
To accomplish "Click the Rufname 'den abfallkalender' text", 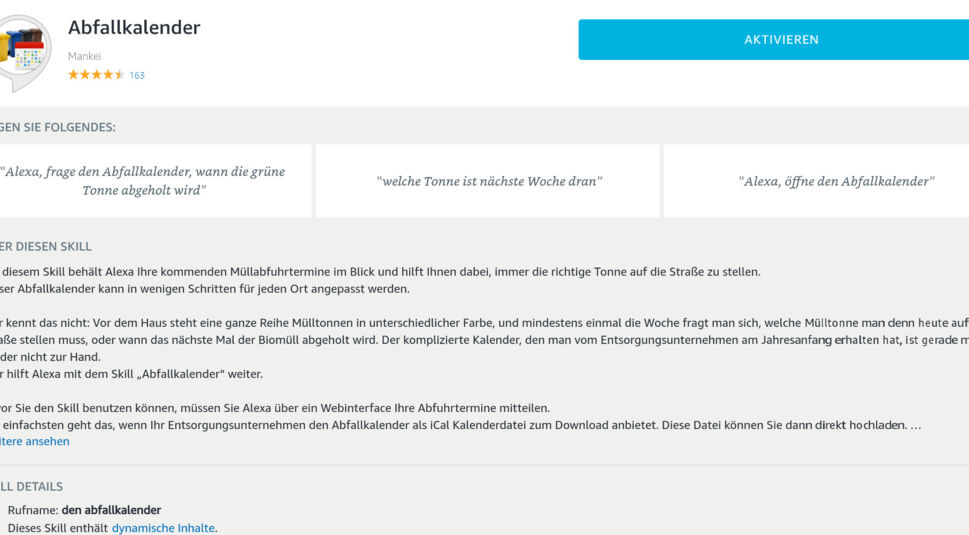I will coord(111,510).
